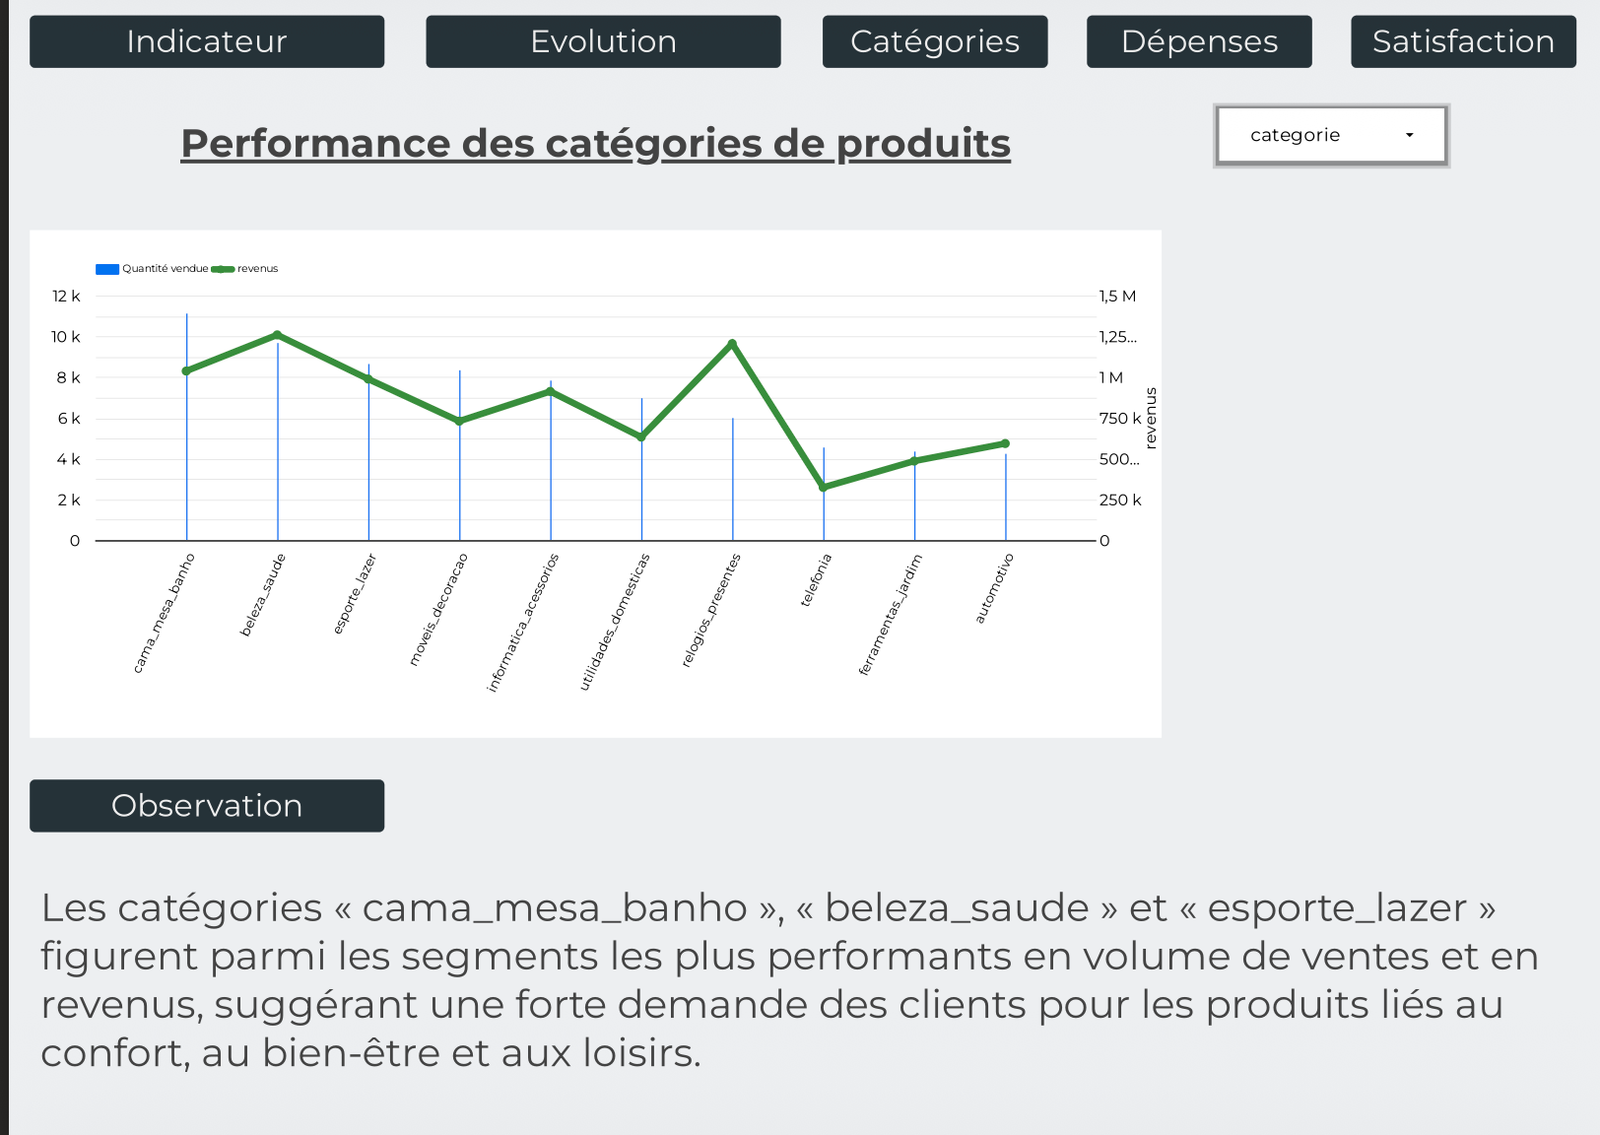This screenshot has height=1135, width=1600.
Task: Click the revenus line point for automotivo
Action: [x=1005, y=443]
